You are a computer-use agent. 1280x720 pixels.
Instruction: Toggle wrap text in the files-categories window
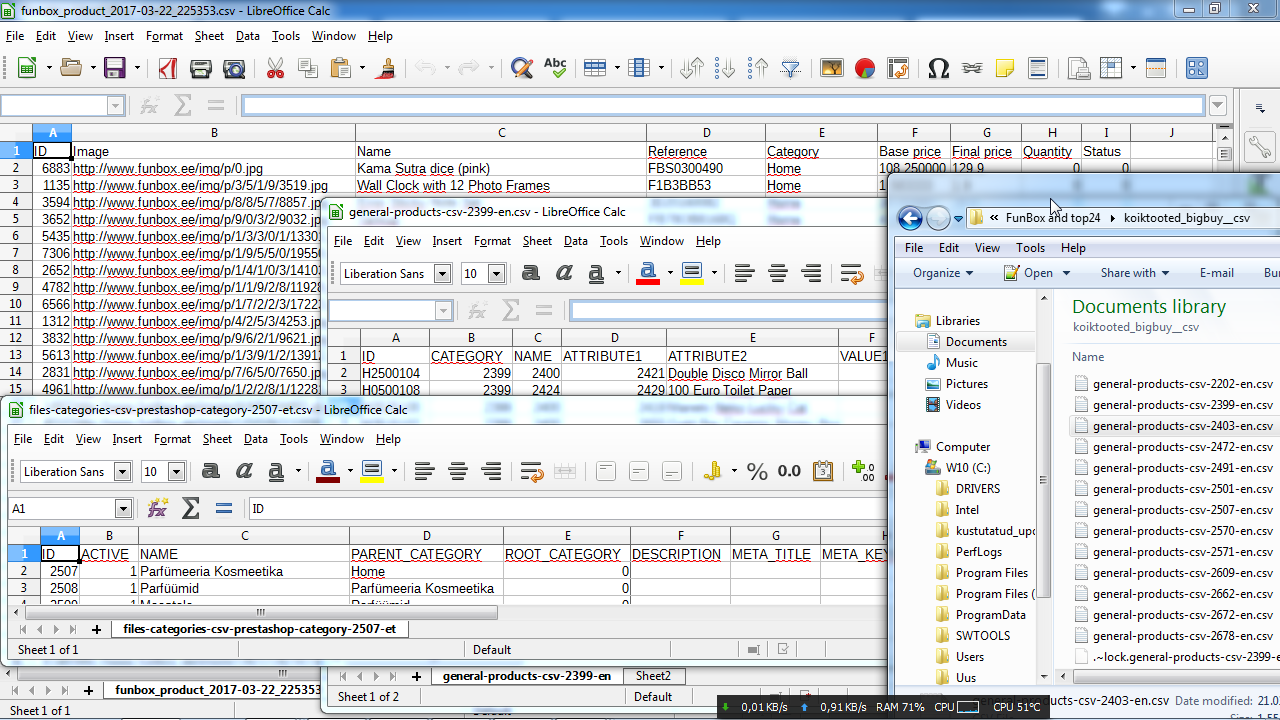coord(531,471)
